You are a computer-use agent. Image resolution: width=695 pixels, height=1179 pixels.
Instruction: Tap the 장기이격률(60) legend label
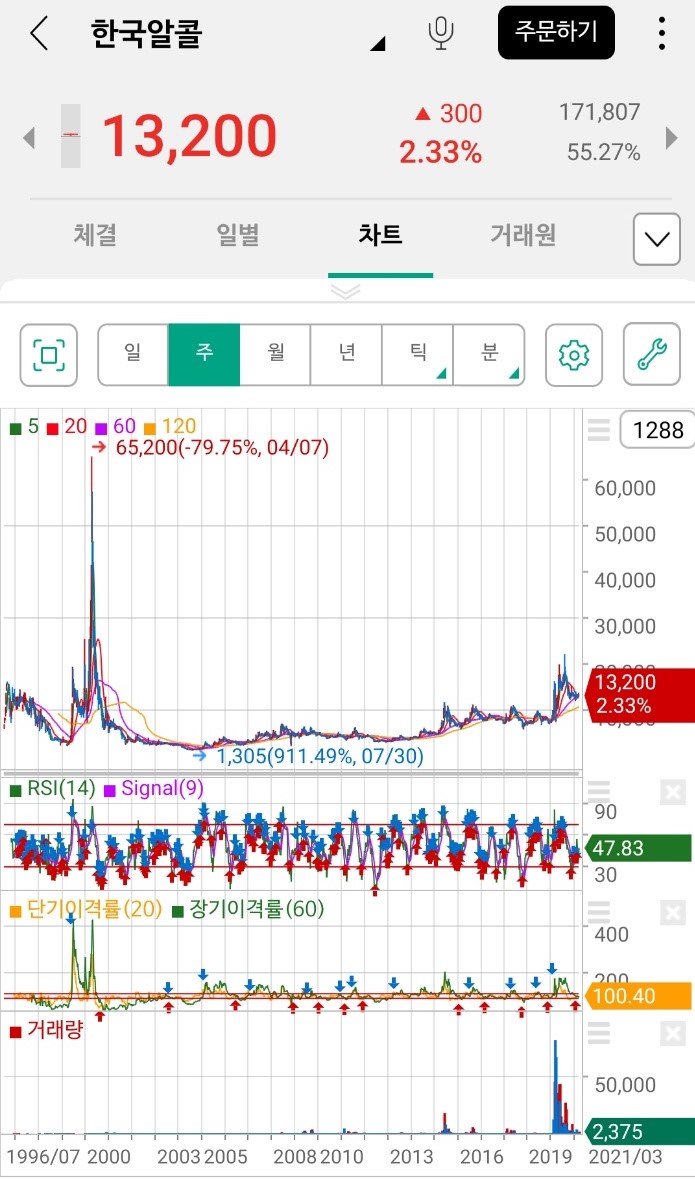(x=248, y=910)
